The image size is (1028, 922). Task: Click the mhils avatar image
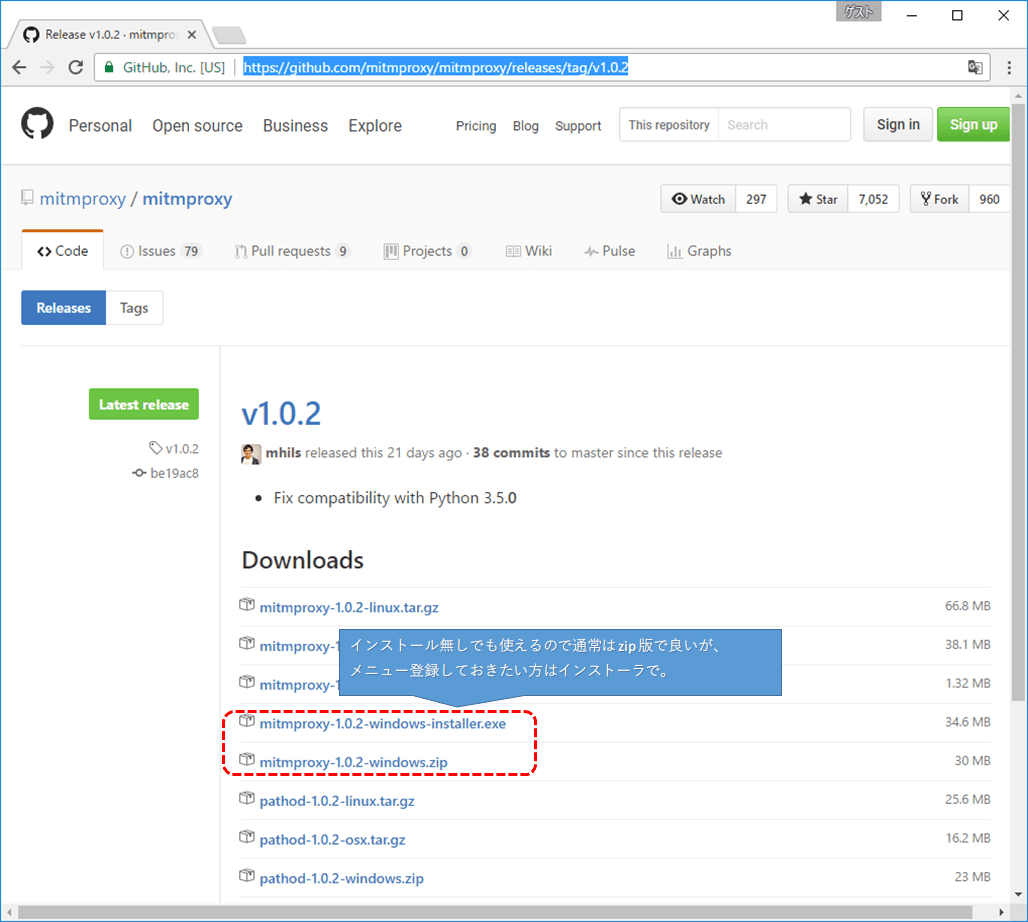[250, 454]
